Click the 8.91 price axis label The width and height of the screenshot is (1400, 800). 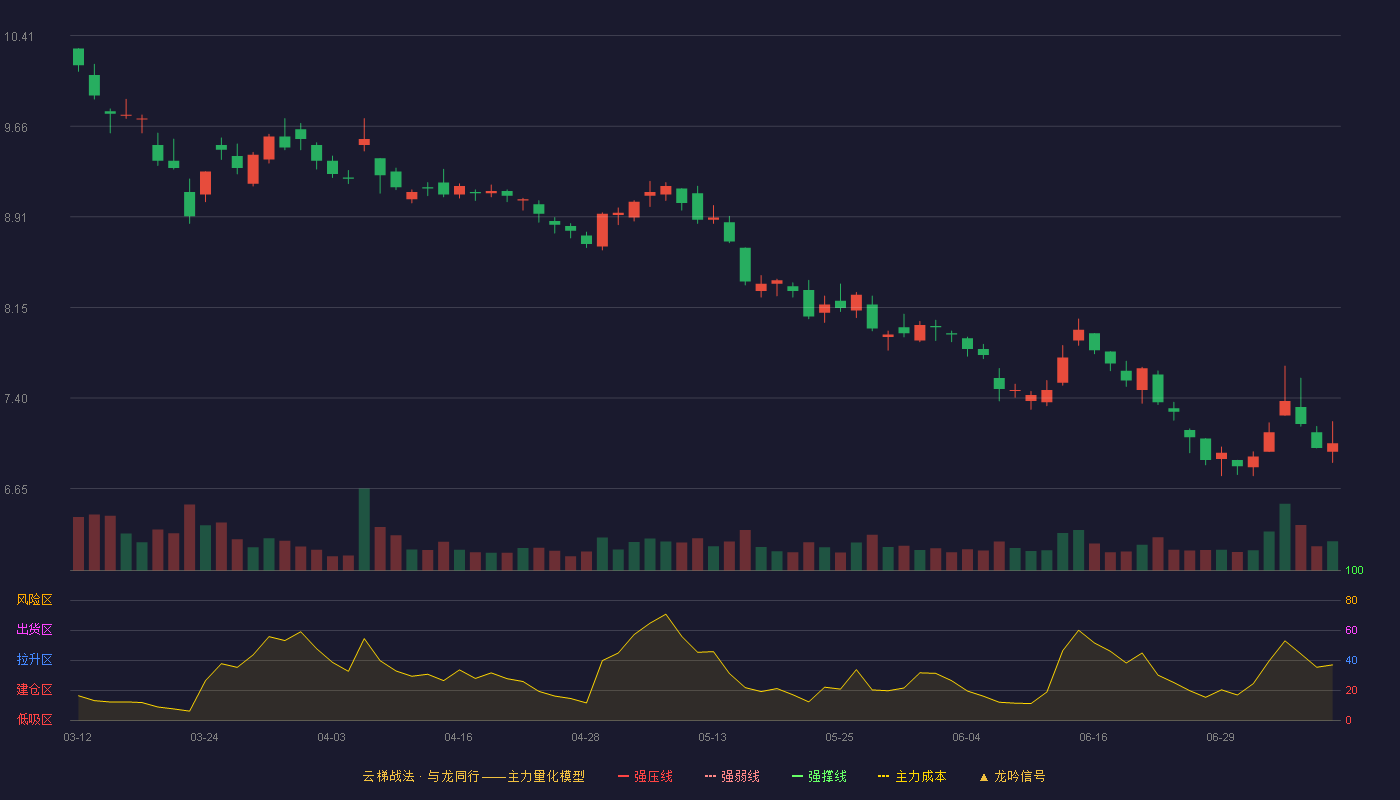[x=18, y=217]
